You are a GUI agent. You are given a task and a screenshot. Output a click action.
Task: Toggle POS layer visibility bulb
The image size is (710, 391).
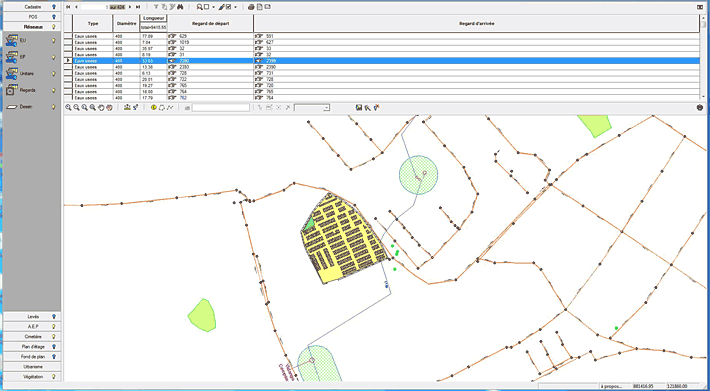click(x=54, y=17)
